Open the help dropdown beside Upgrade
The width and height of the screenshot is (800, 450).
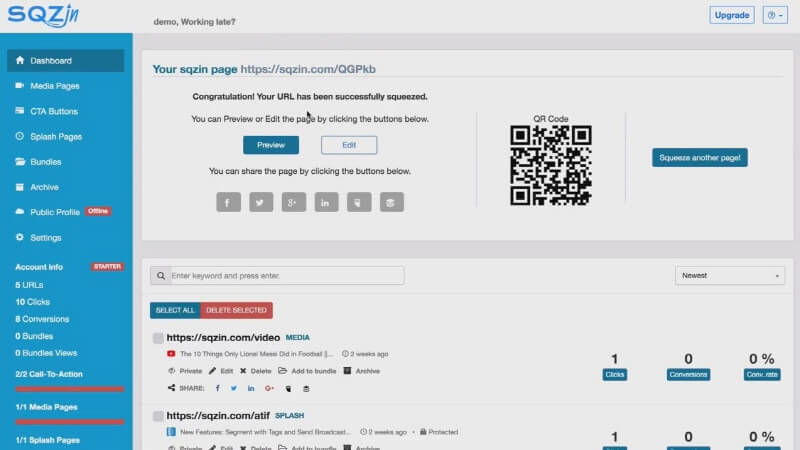coord(775,15)
